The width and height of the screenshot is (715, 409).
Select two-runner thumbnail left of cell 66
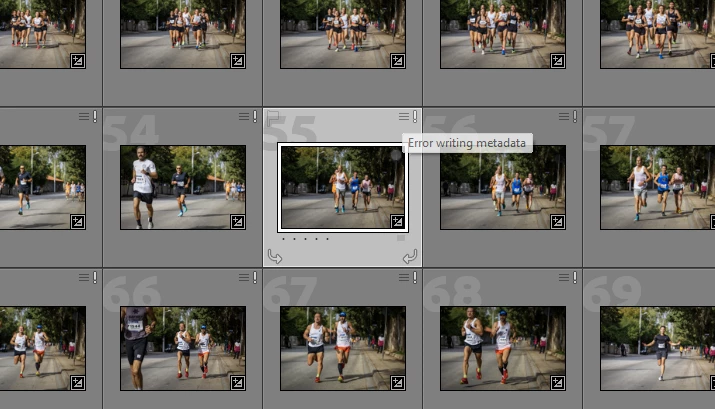43,348
